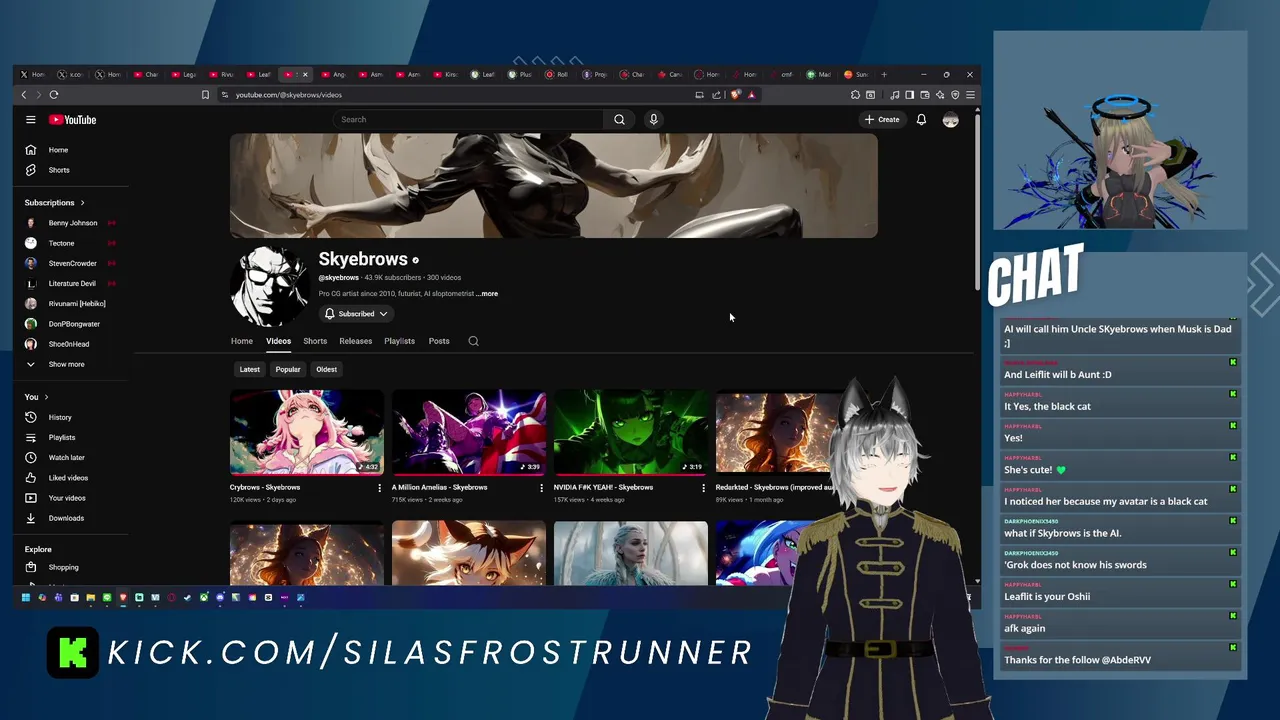Go back in browser
The height and width of the screenshot is (720, 1280).
(x=24, y=95)
